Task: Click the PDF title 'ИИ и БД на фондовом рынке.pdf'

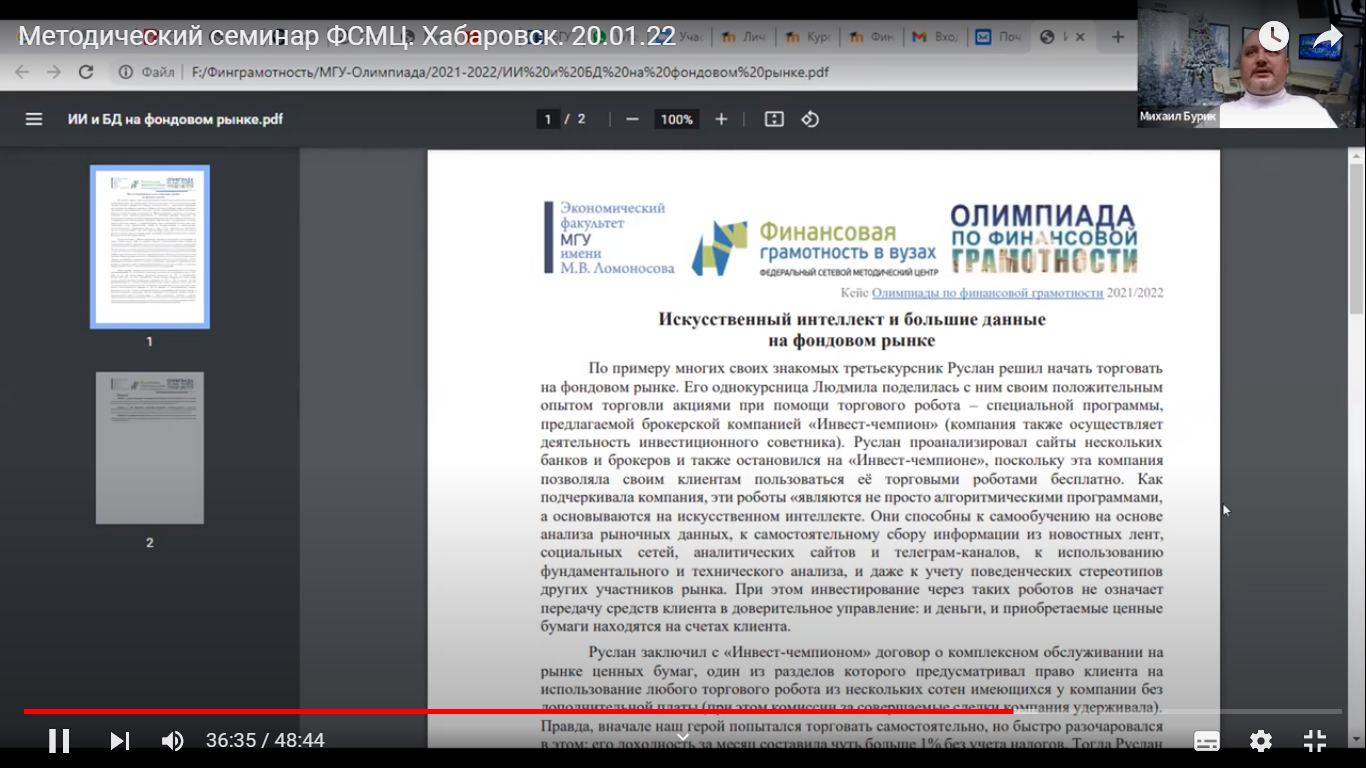Action: [175, 119]
